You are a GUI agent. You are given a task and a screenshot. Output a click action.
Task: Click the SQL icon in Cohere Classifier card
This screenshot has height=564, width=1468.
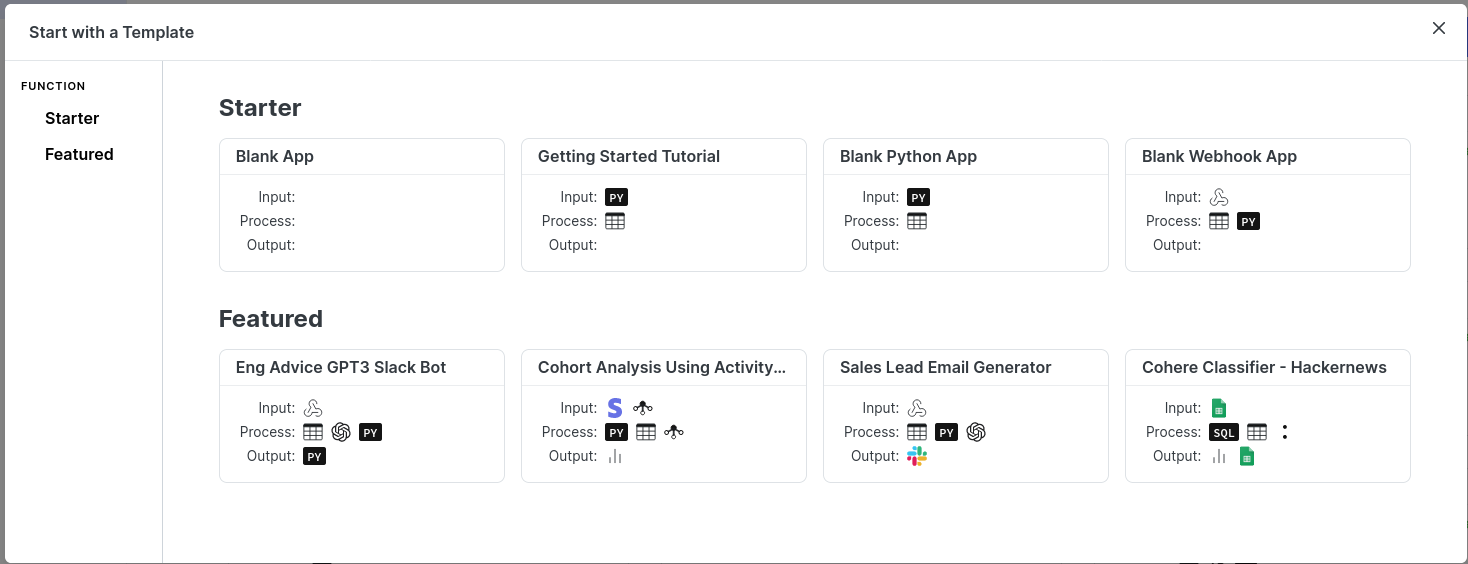[1224, 432]
